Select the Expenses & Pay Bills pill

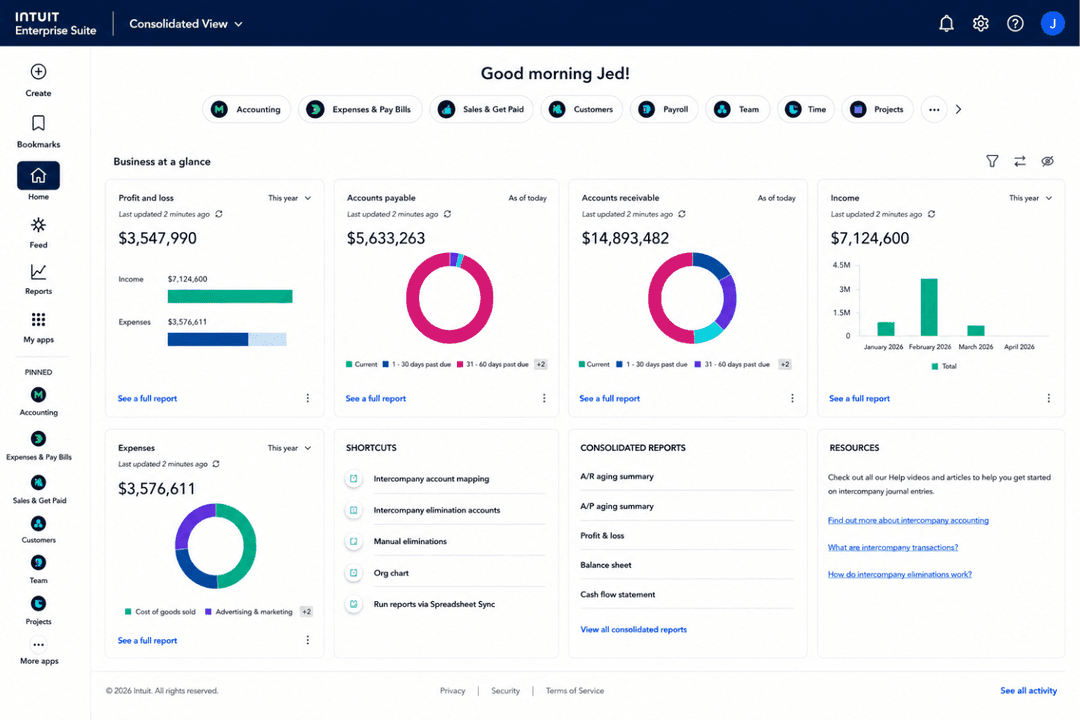(360, 110)
